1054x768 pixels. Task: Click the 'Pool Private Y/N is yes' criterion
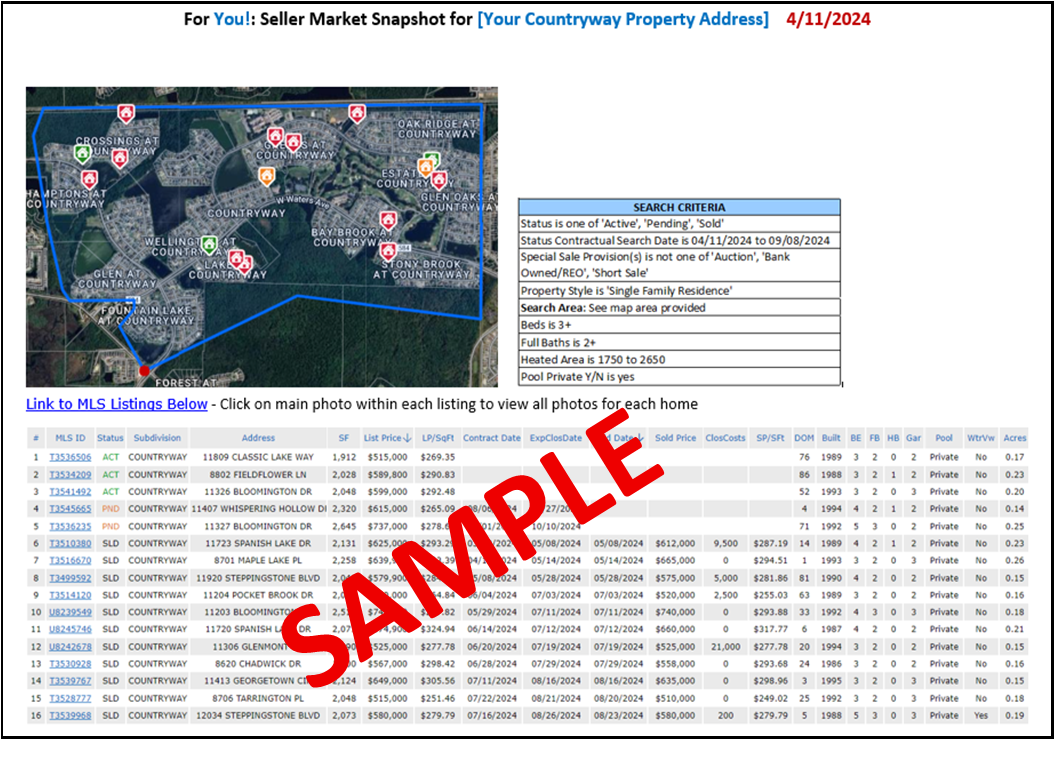(679, 377)
